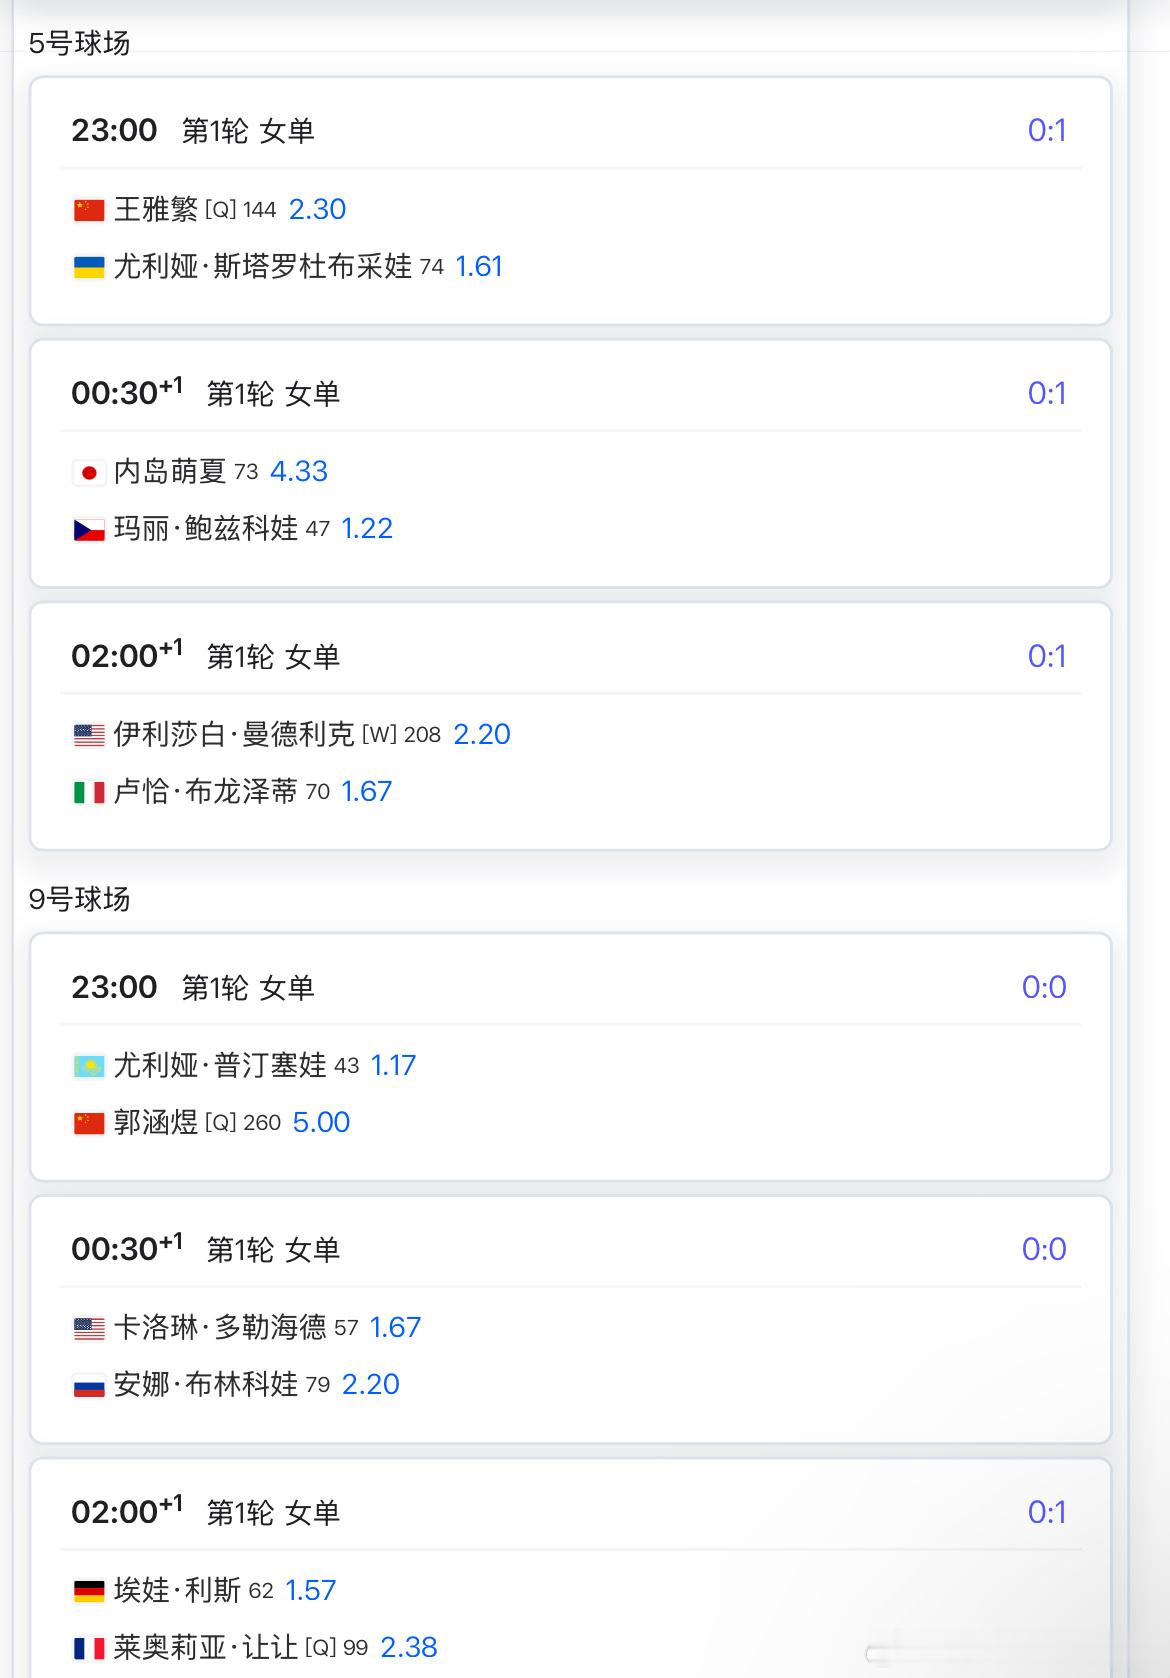The height and width of the screenshot is (1678, 1170).
Task: Open player 伊利莎白·曼德利克
Action: [x=234, y=734]
